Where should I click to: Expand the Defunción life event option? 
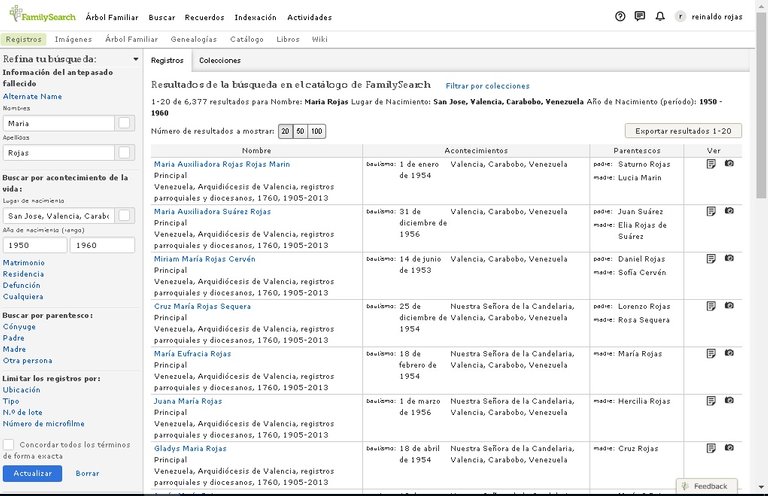pos(22,285)
